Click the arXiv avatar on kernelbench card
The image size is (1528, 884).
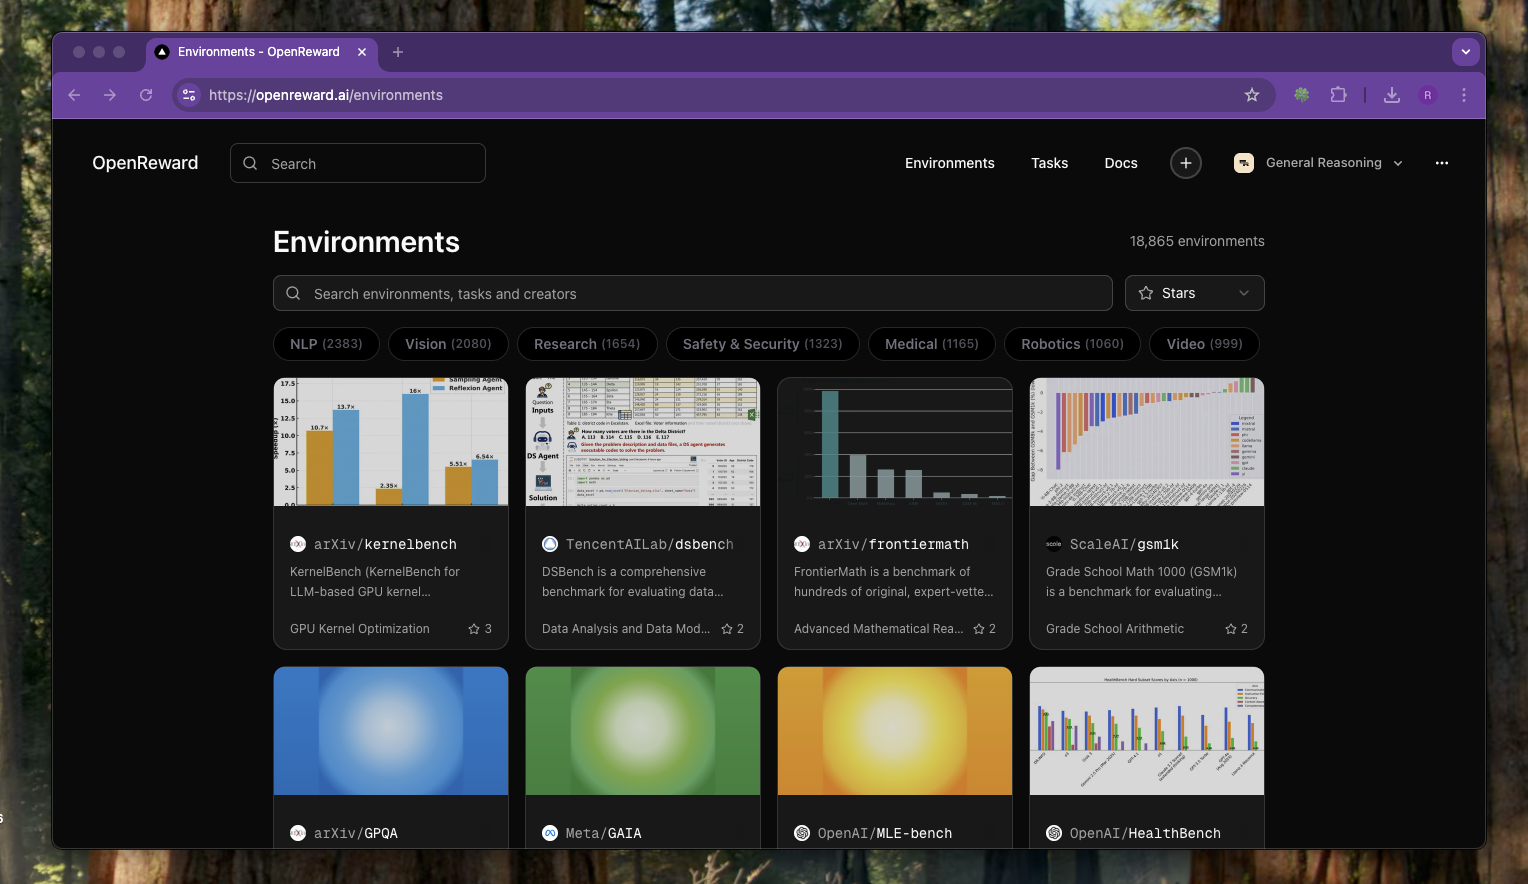point(297,544)
